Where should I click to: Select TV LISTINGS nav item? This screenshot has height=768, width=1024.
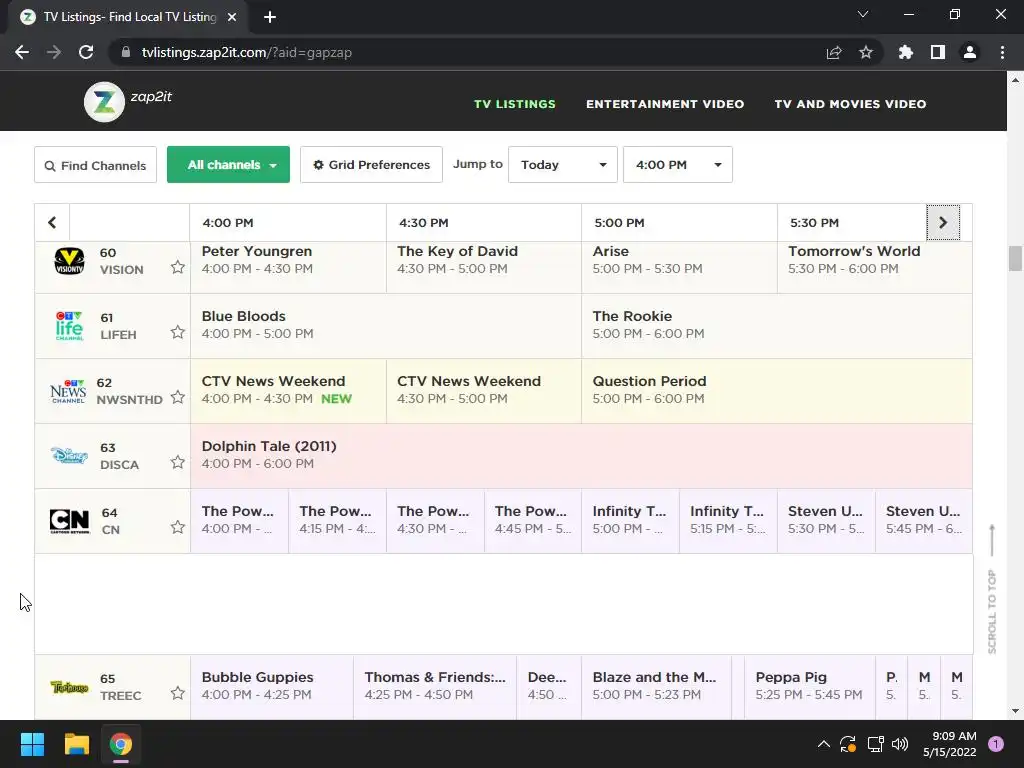click(x=515, y=104)
